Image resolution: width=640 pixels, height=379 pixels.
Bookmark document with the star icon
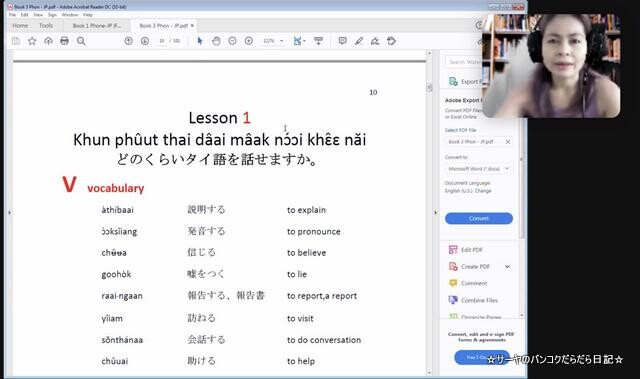click(32, 41)
